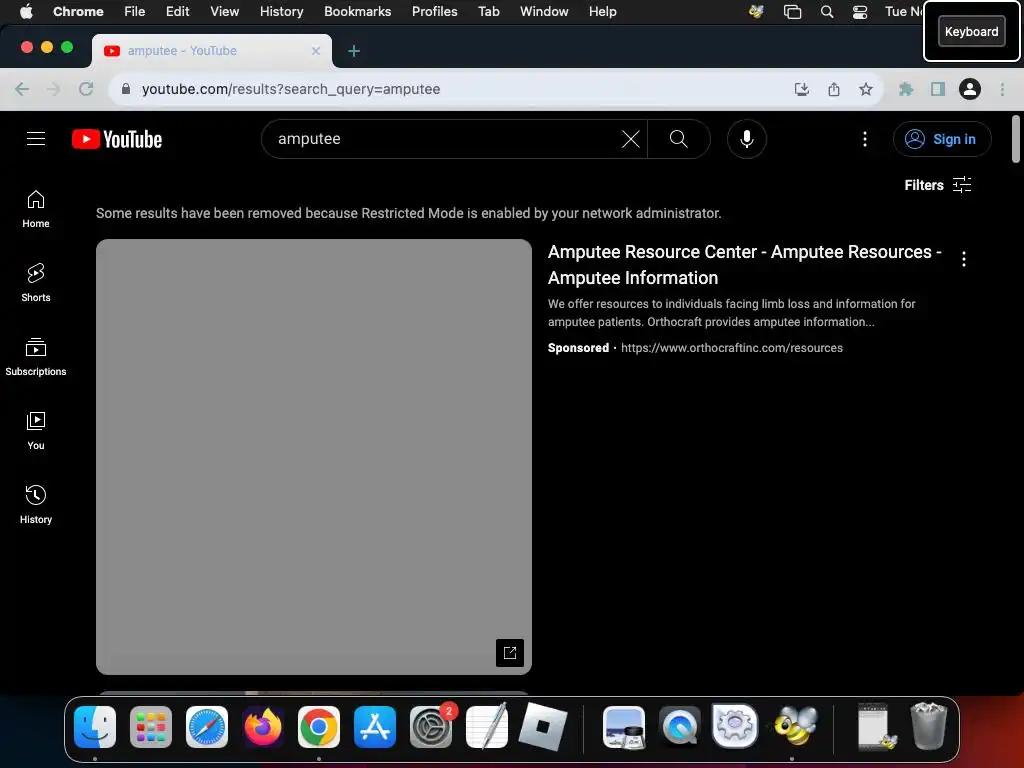The image size is (1024, 768).
Task: Open the File menu
Action: (x=135, y=12)
